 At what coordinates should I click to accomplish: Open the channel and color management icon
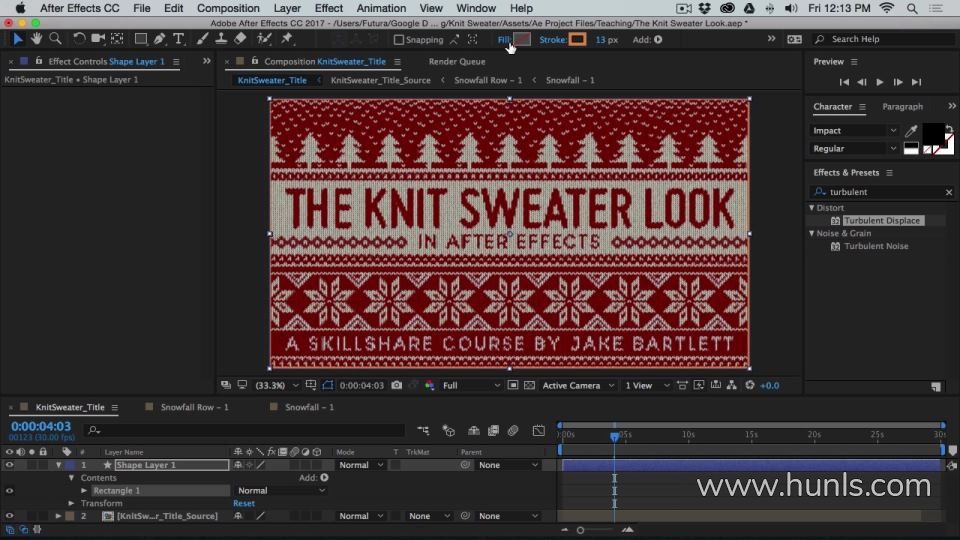pyautogui.click(x=429, y=385)
